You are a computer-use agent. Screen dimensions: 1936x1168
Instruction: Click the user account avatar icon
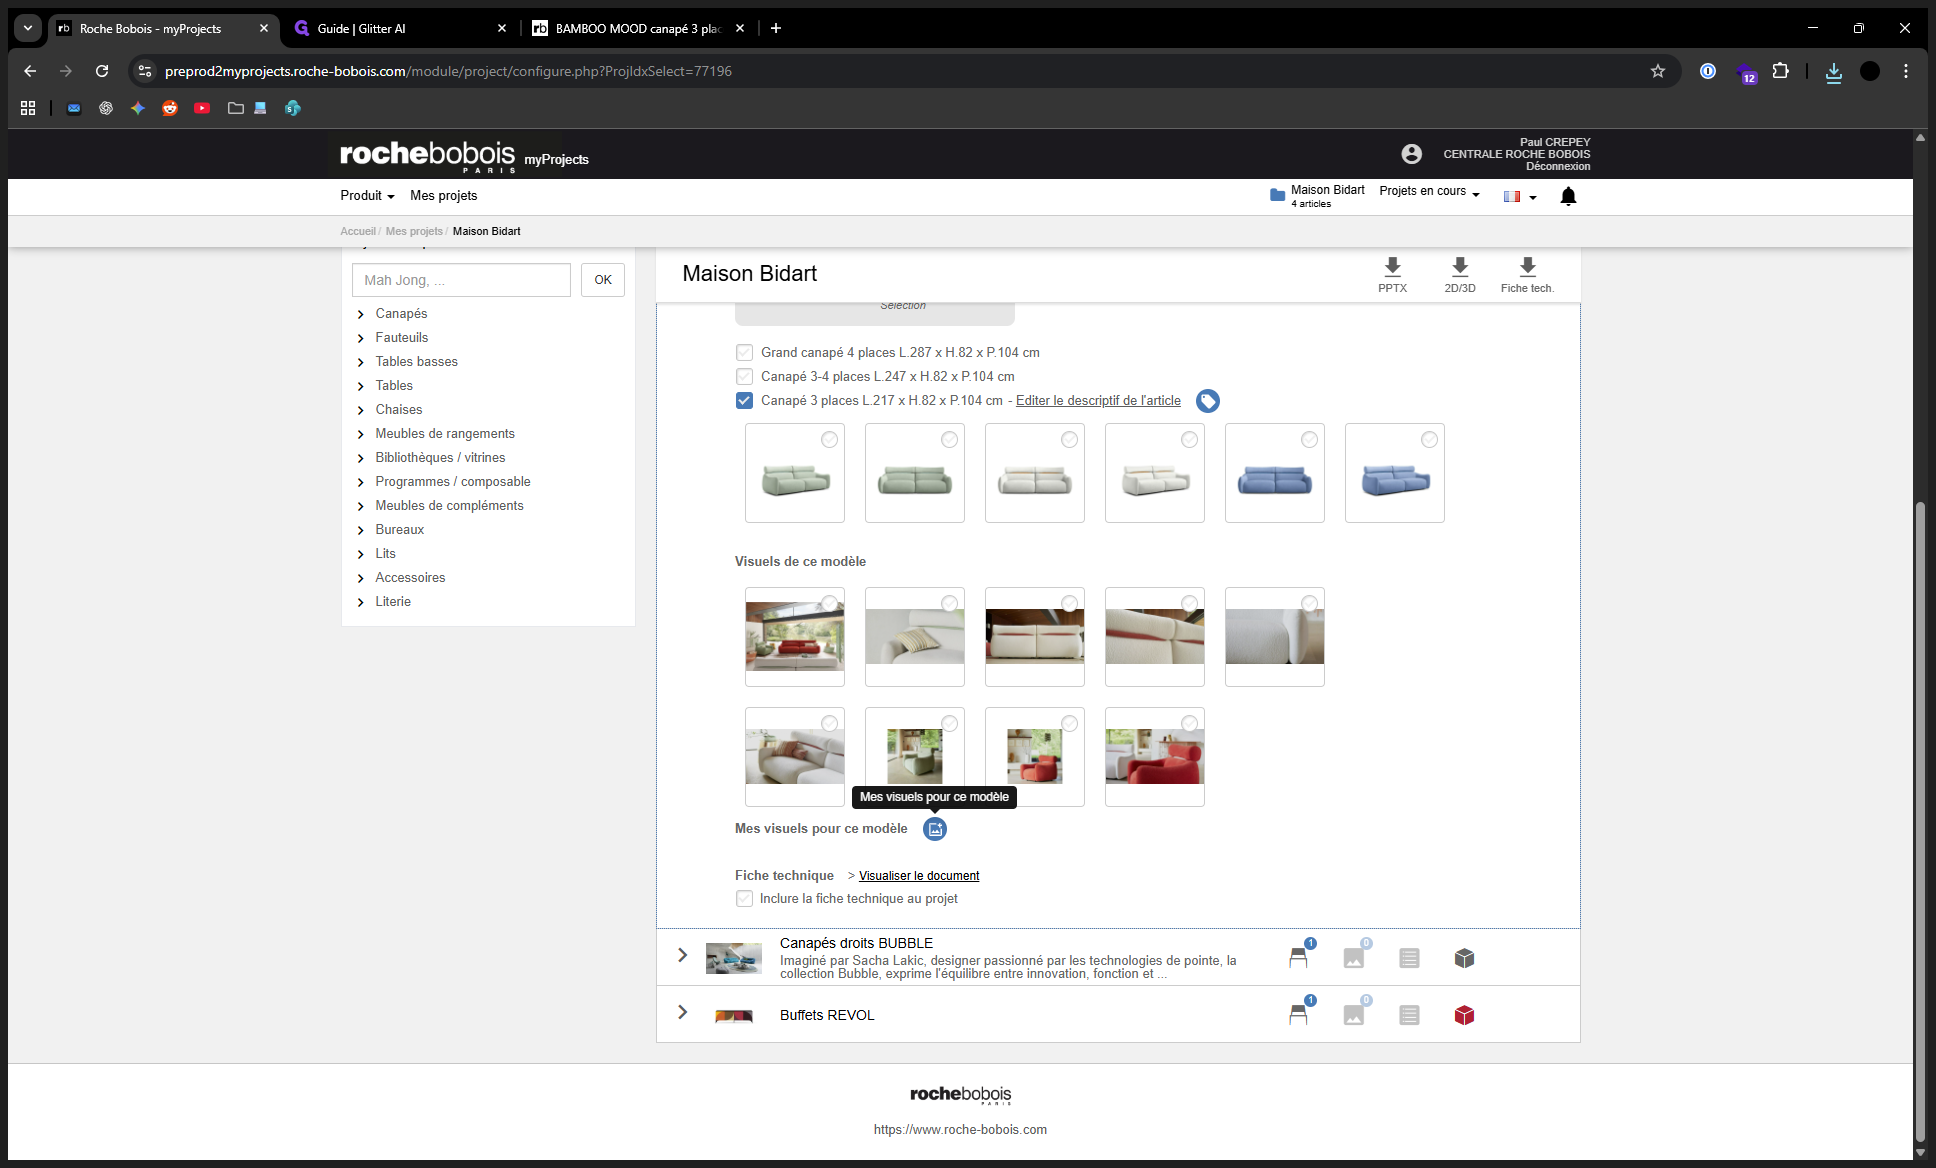tap(1411, 154)
